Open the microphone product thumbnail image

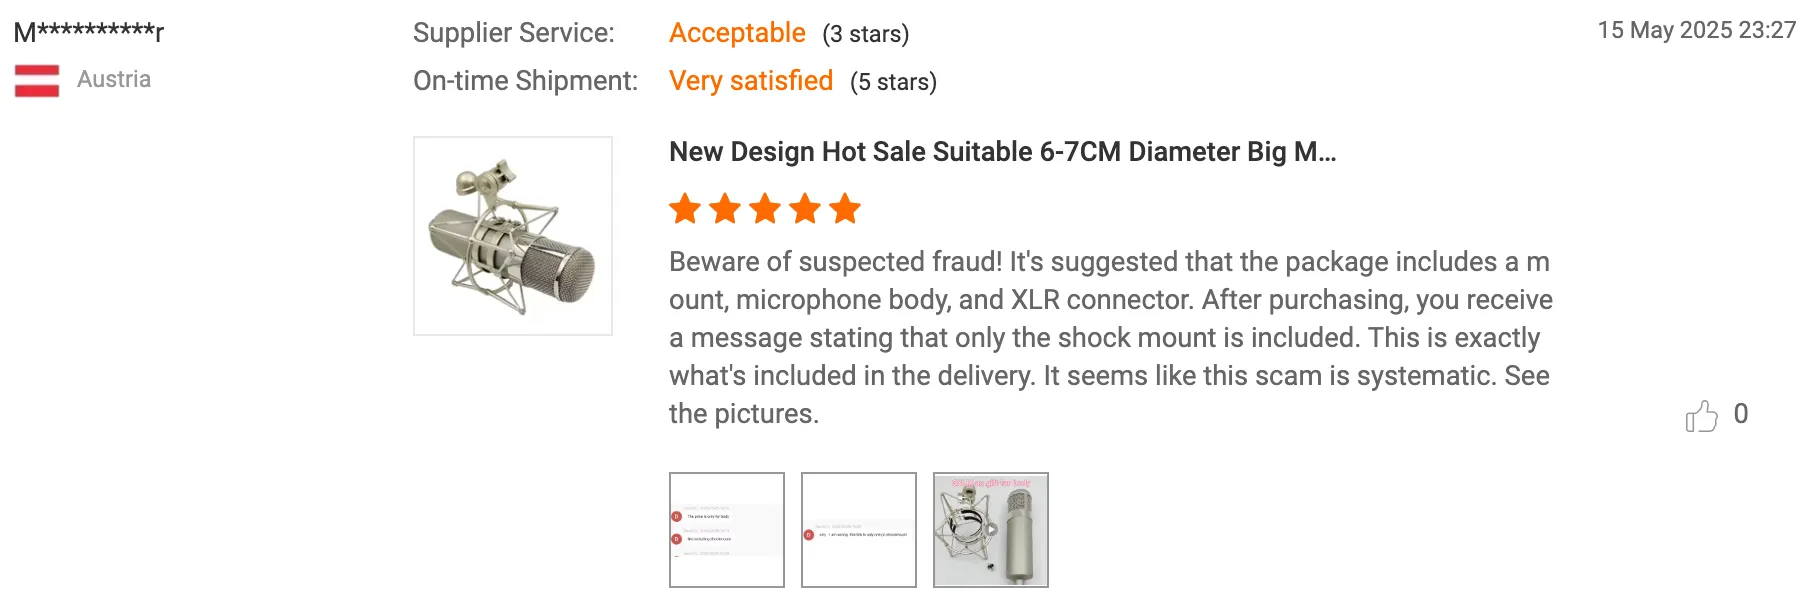513,236
